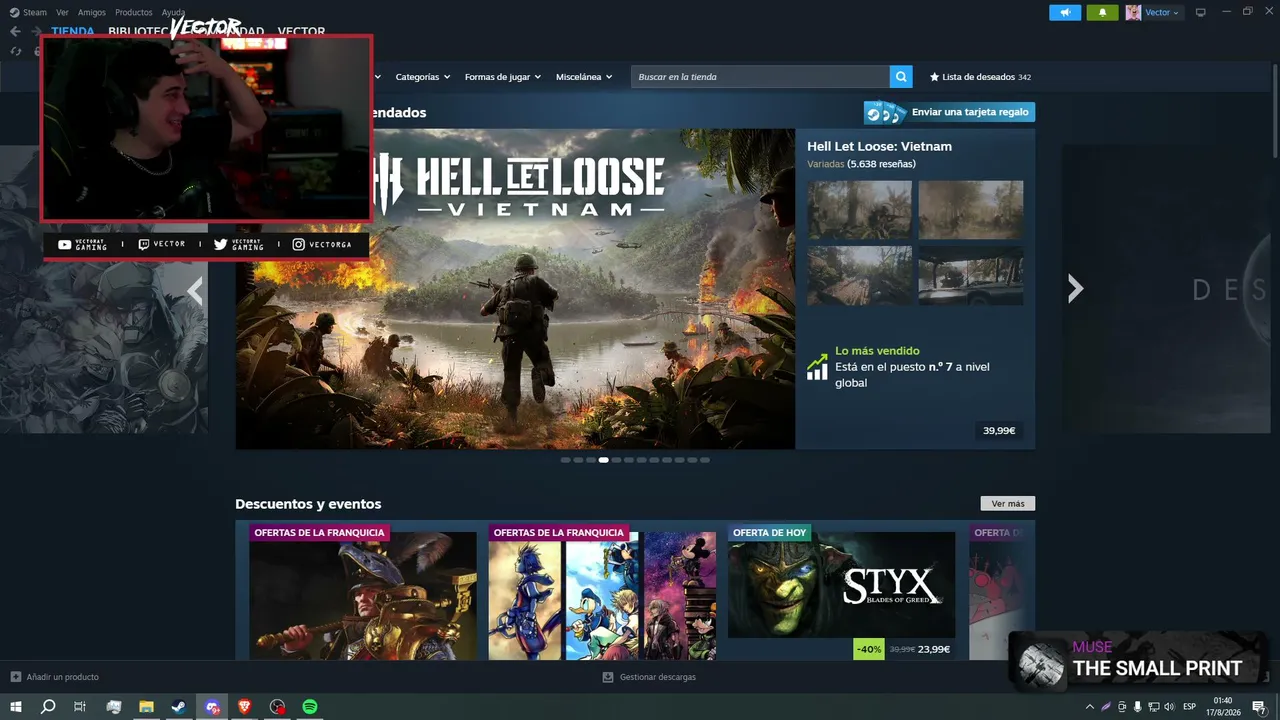Viewport: 1280px width, 720px height.
Task: Click the Lo más vendido label
Action: [877, 351]
